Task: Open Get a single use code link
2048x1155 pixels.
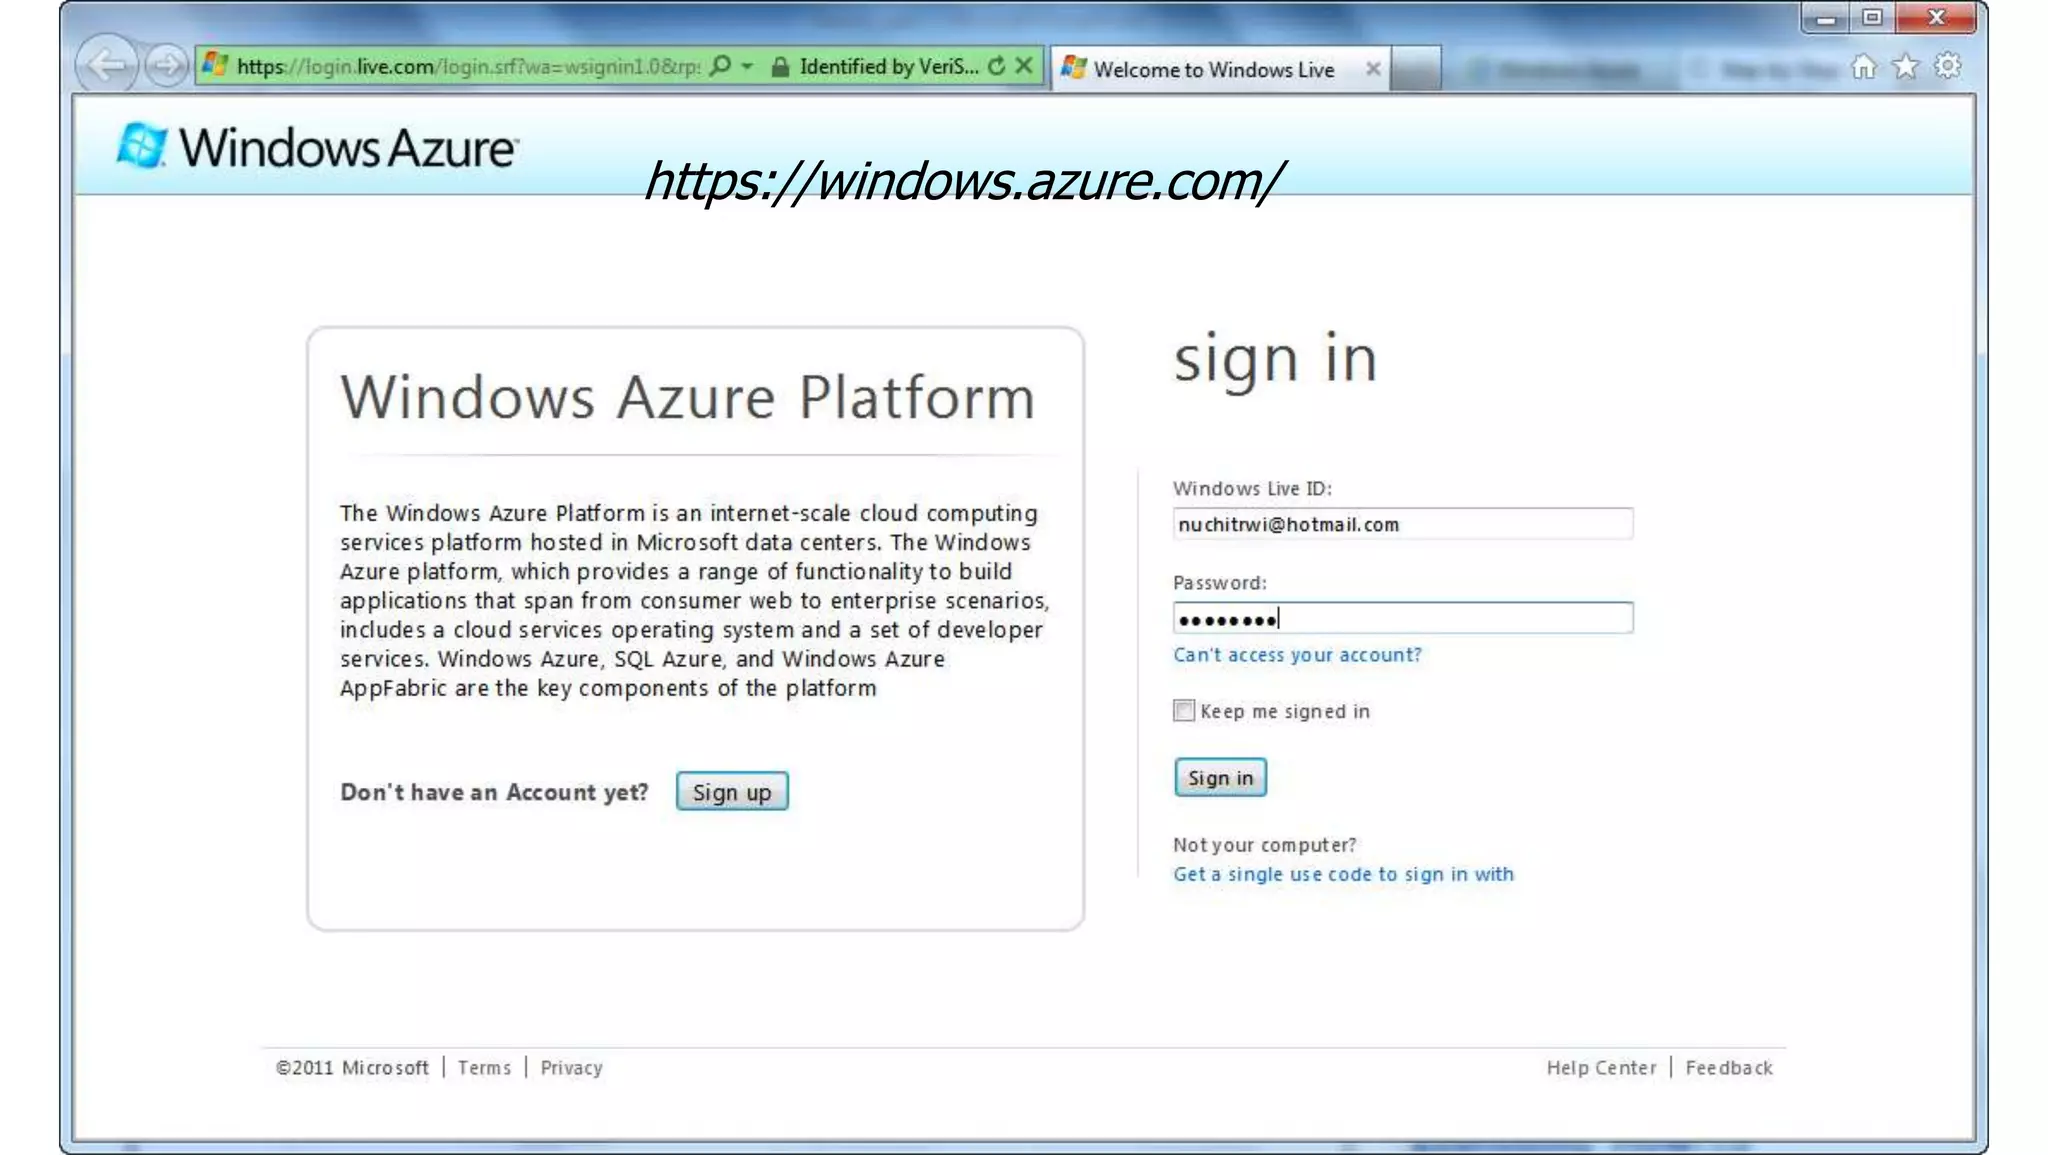Action: pos(1343,874)
